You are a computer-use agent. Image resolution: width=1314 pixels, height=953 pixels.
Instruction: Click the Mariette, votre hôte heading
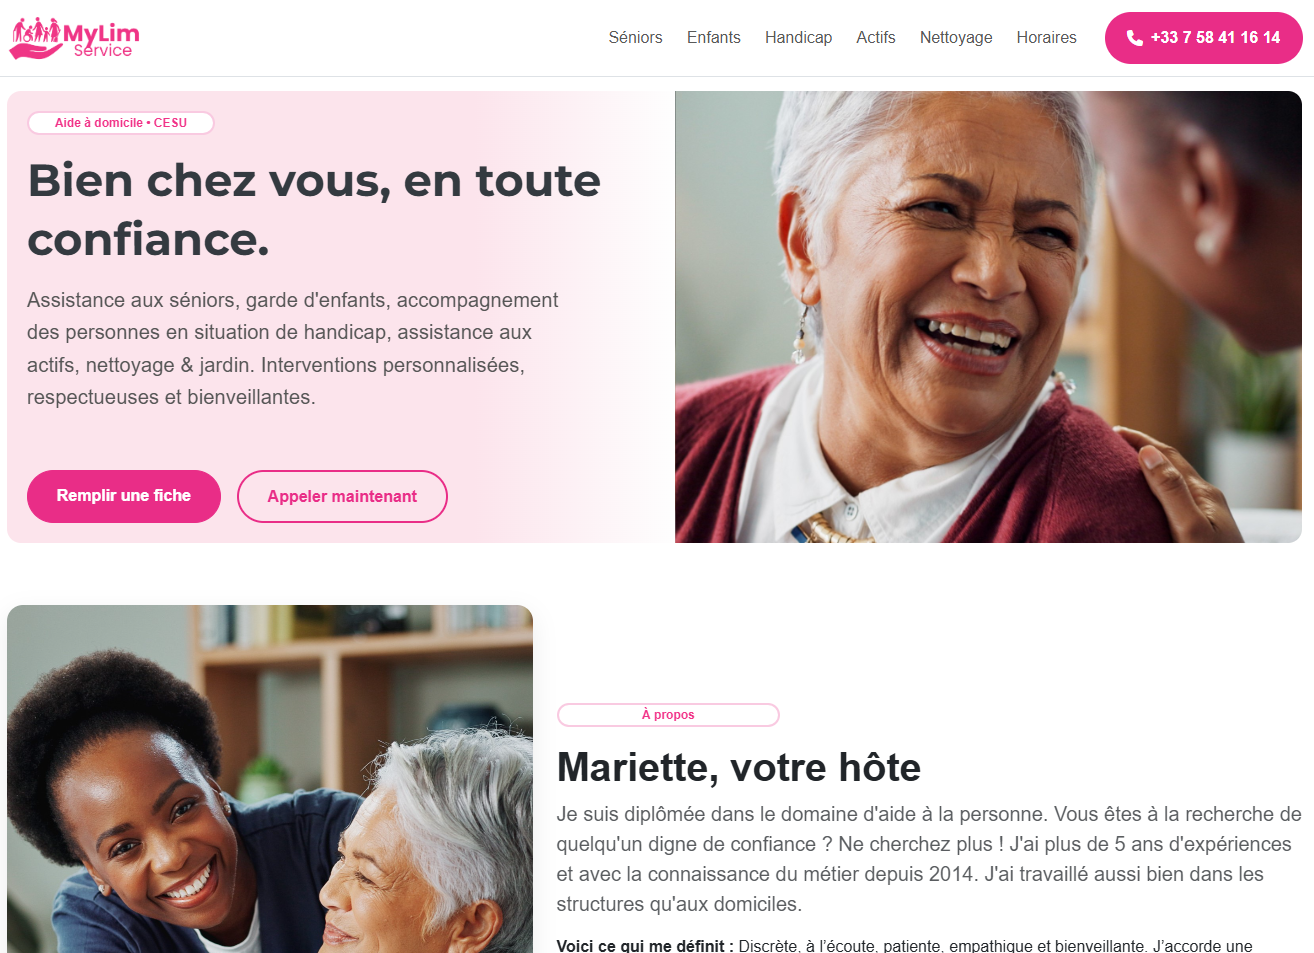738,768
